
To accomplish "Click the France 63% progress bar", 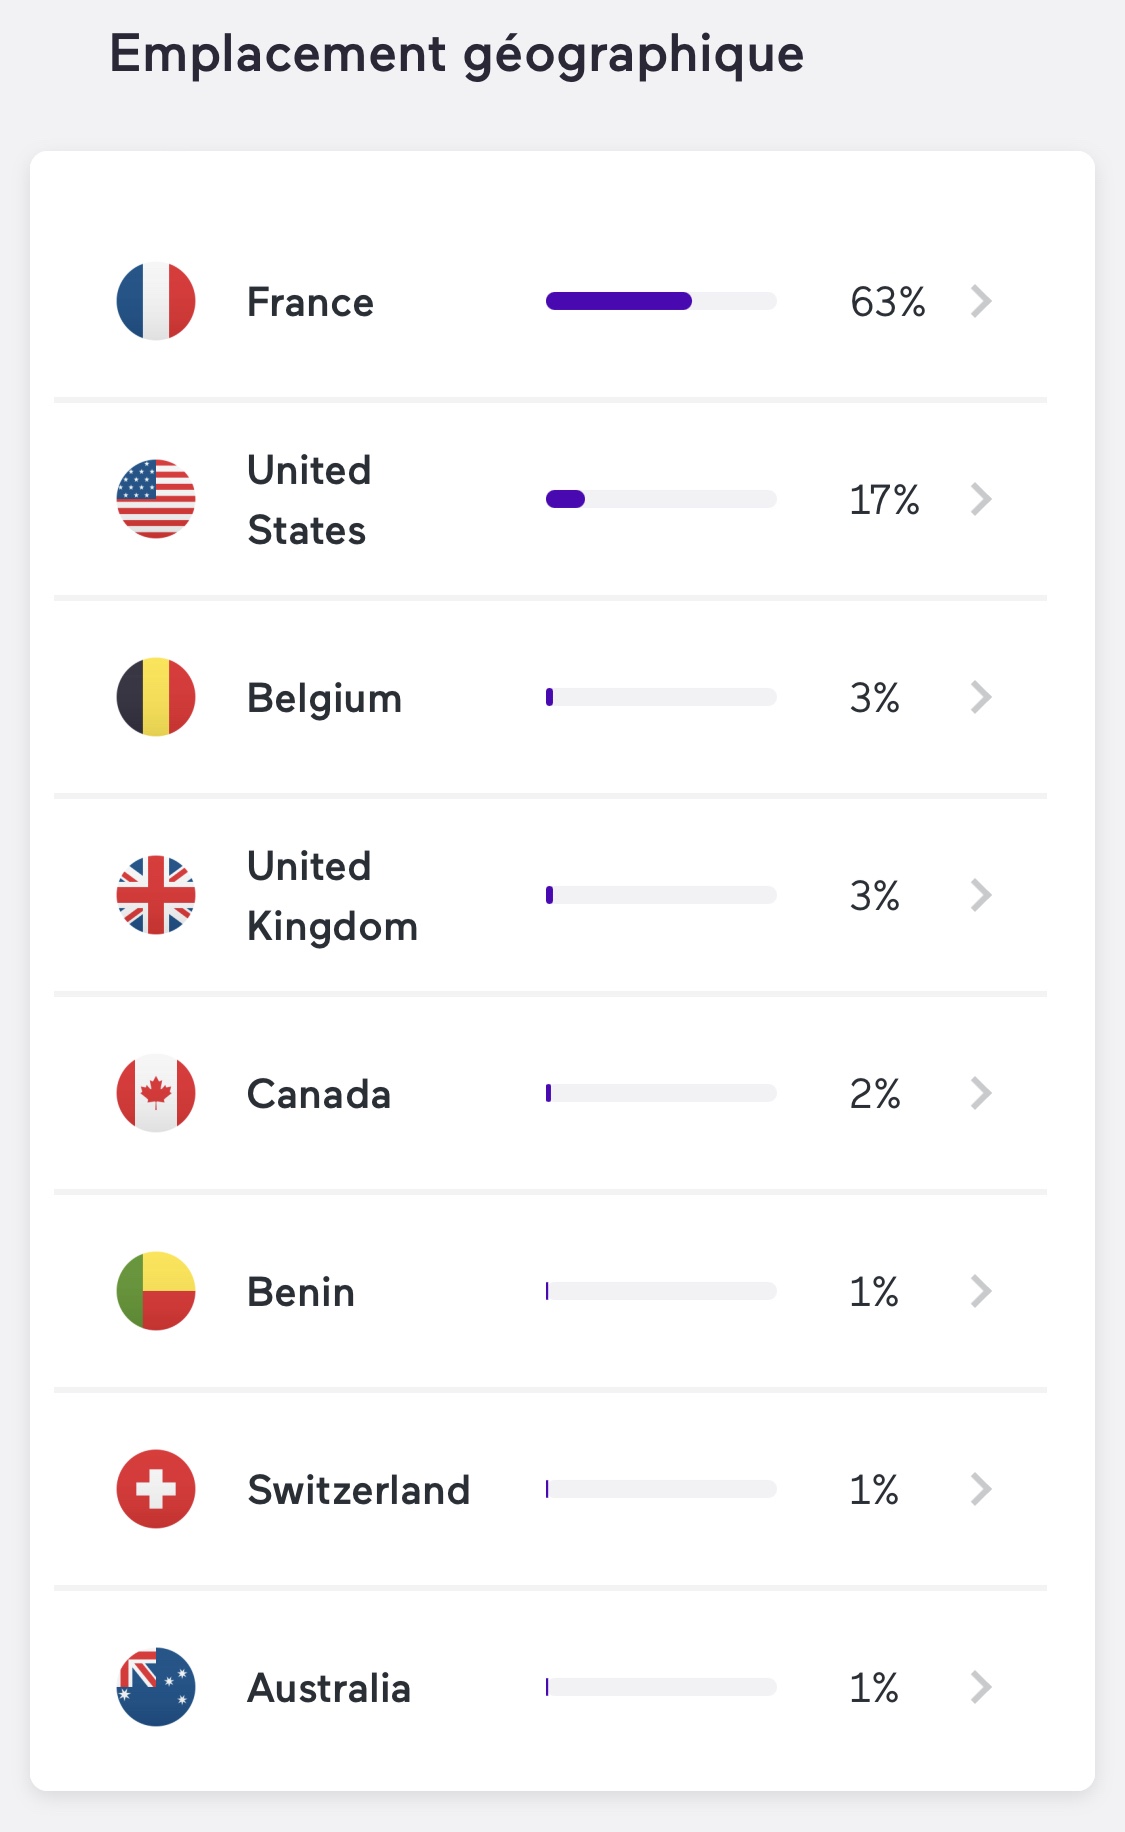I will 661,301.
